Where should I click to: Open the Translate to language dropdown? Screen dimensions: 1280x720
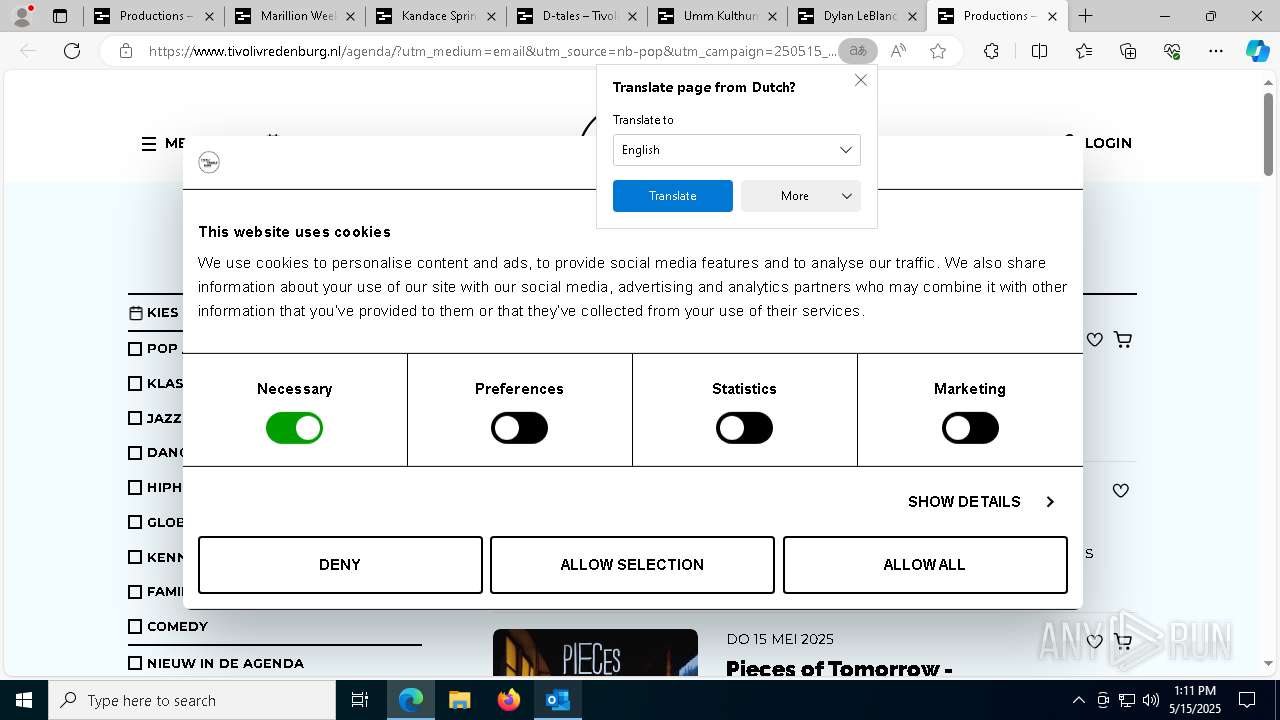tap(737, 150)
